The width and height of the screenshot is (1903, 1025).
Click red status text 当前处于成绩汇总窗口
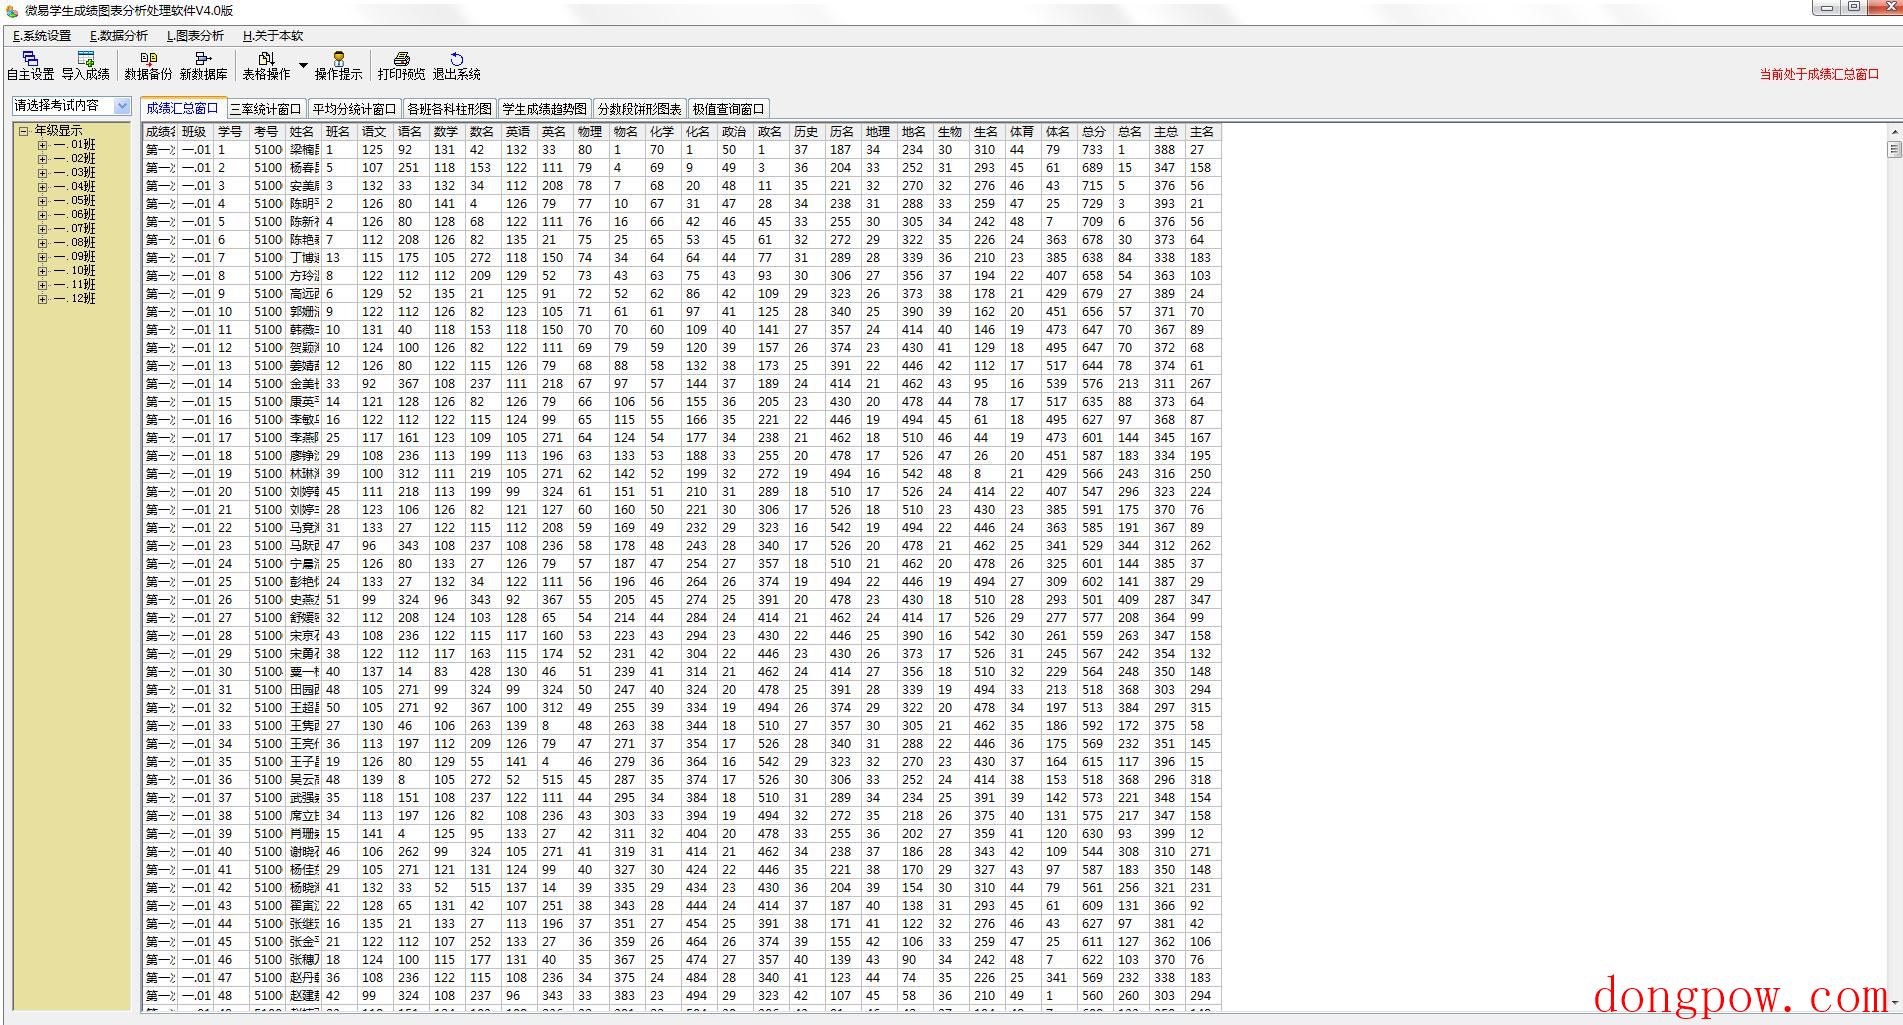click(x=1819, y=74)
